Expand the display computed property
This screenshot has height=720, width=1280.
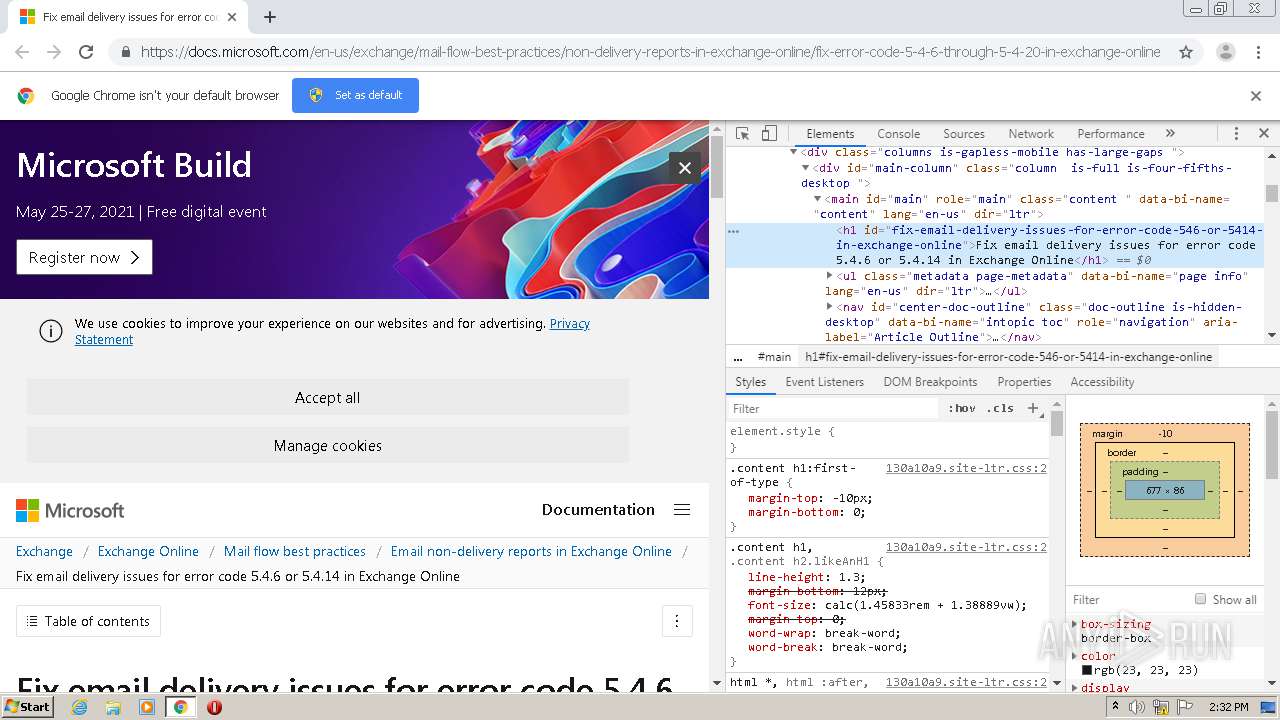[1075, 688]
